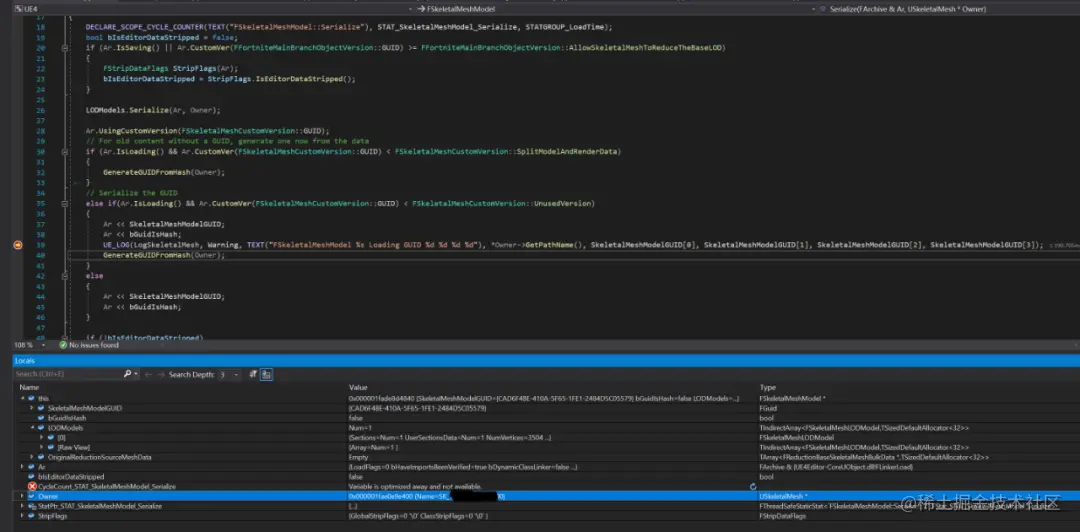
Task: Expand the Ar variable node
Action: 22,467
